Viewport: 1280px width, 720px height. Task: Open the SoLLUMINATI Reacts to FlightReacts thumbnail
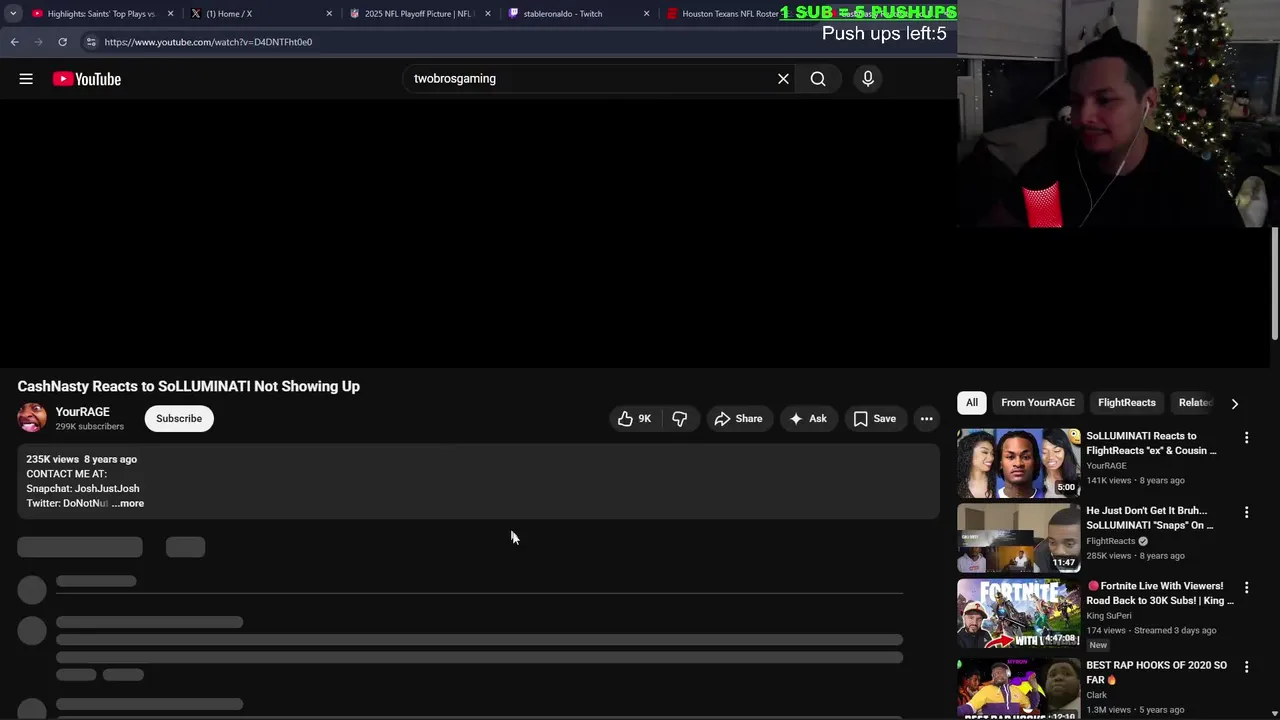coord(1019,463)
